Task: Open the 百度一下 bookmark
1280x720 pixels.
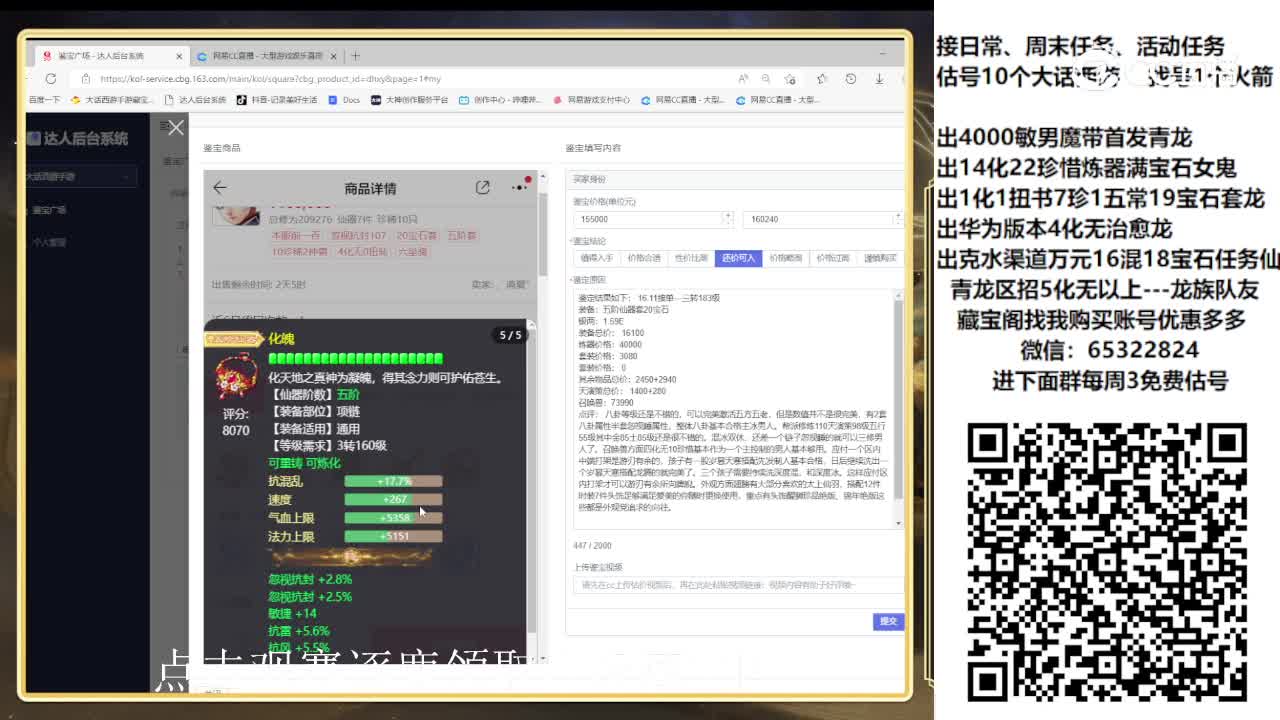Action: click(43, 100)
